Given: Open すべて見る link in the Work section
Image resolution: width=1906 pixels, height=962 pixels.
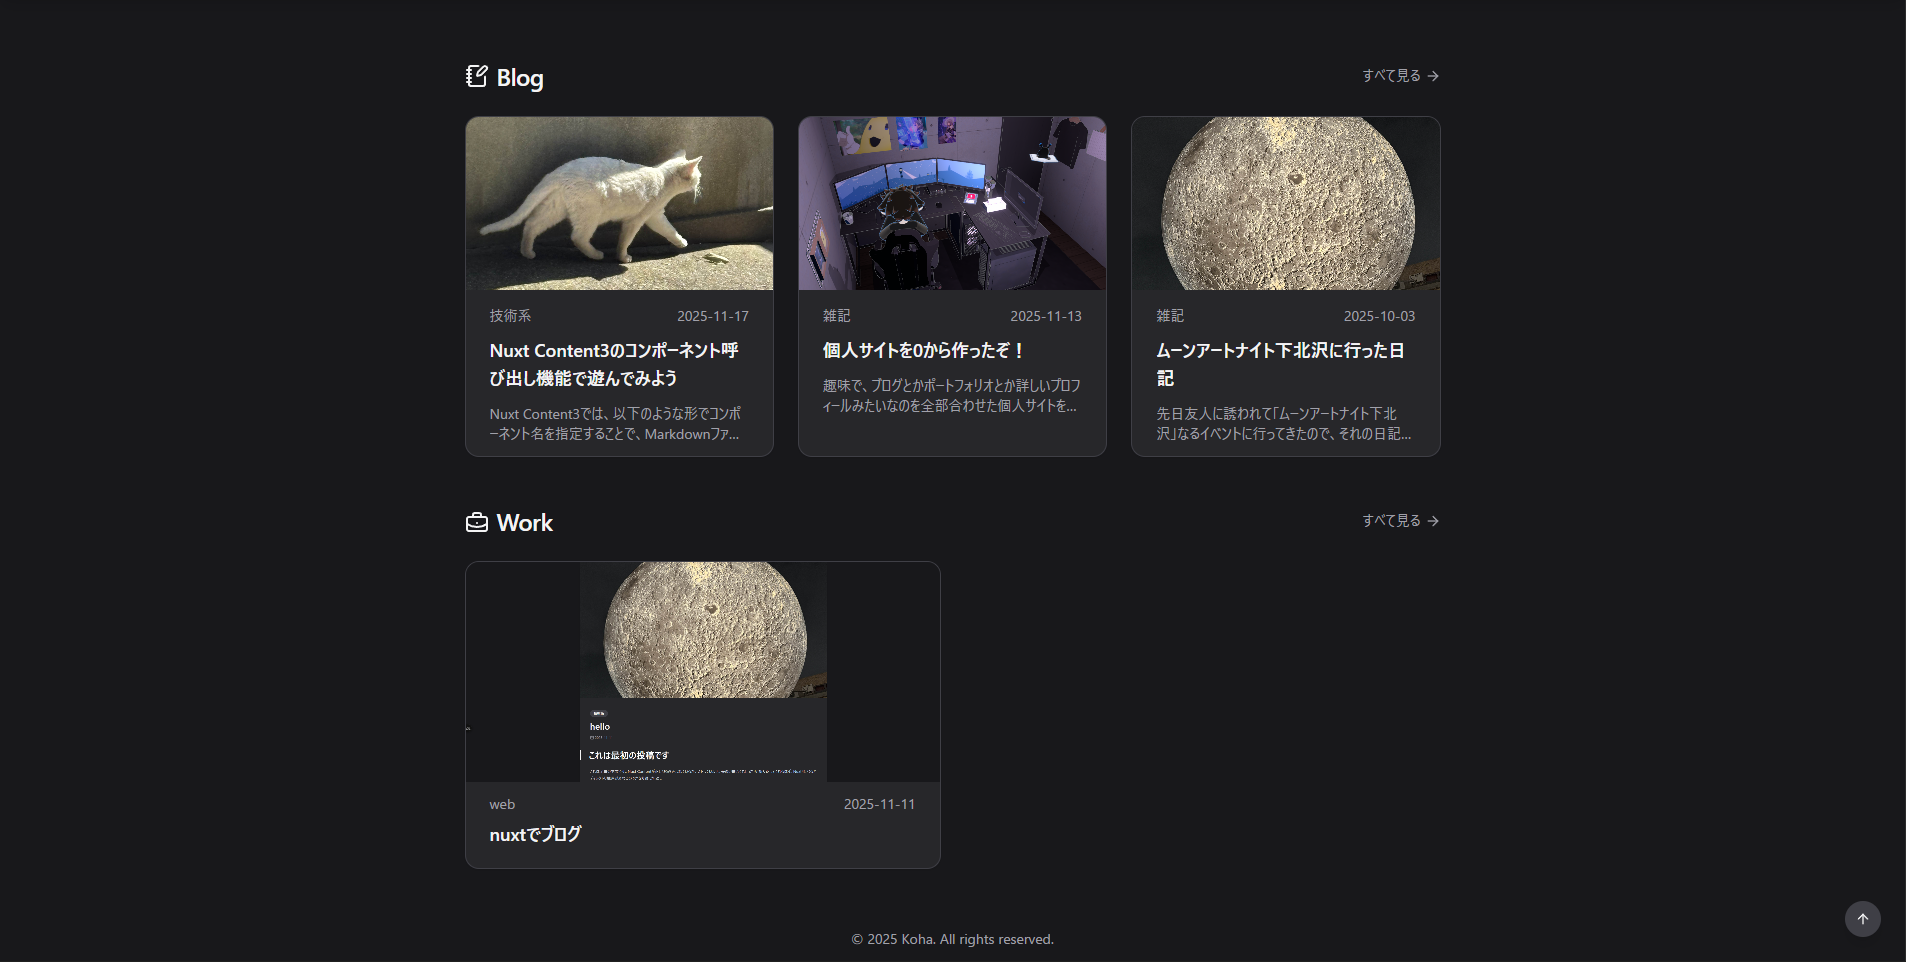Looking at the screenshot, I should click(1392, 520).
